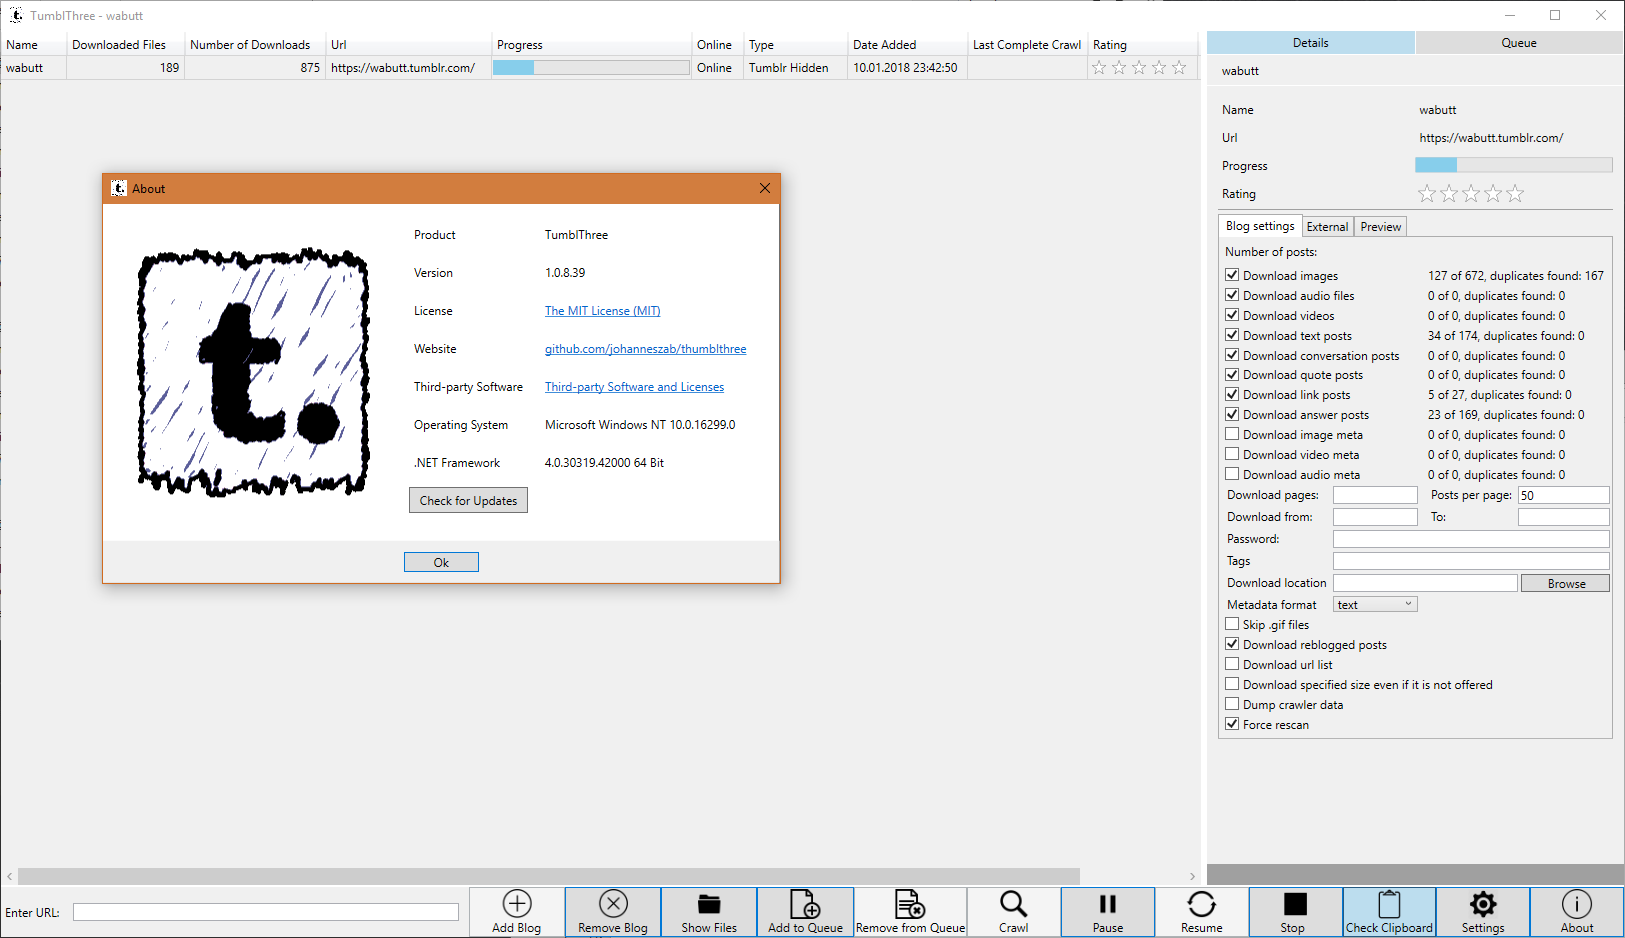The image size is (1625, 938).
Task: Stop the crawl with the Stop icon
Action: [1295, 904]
